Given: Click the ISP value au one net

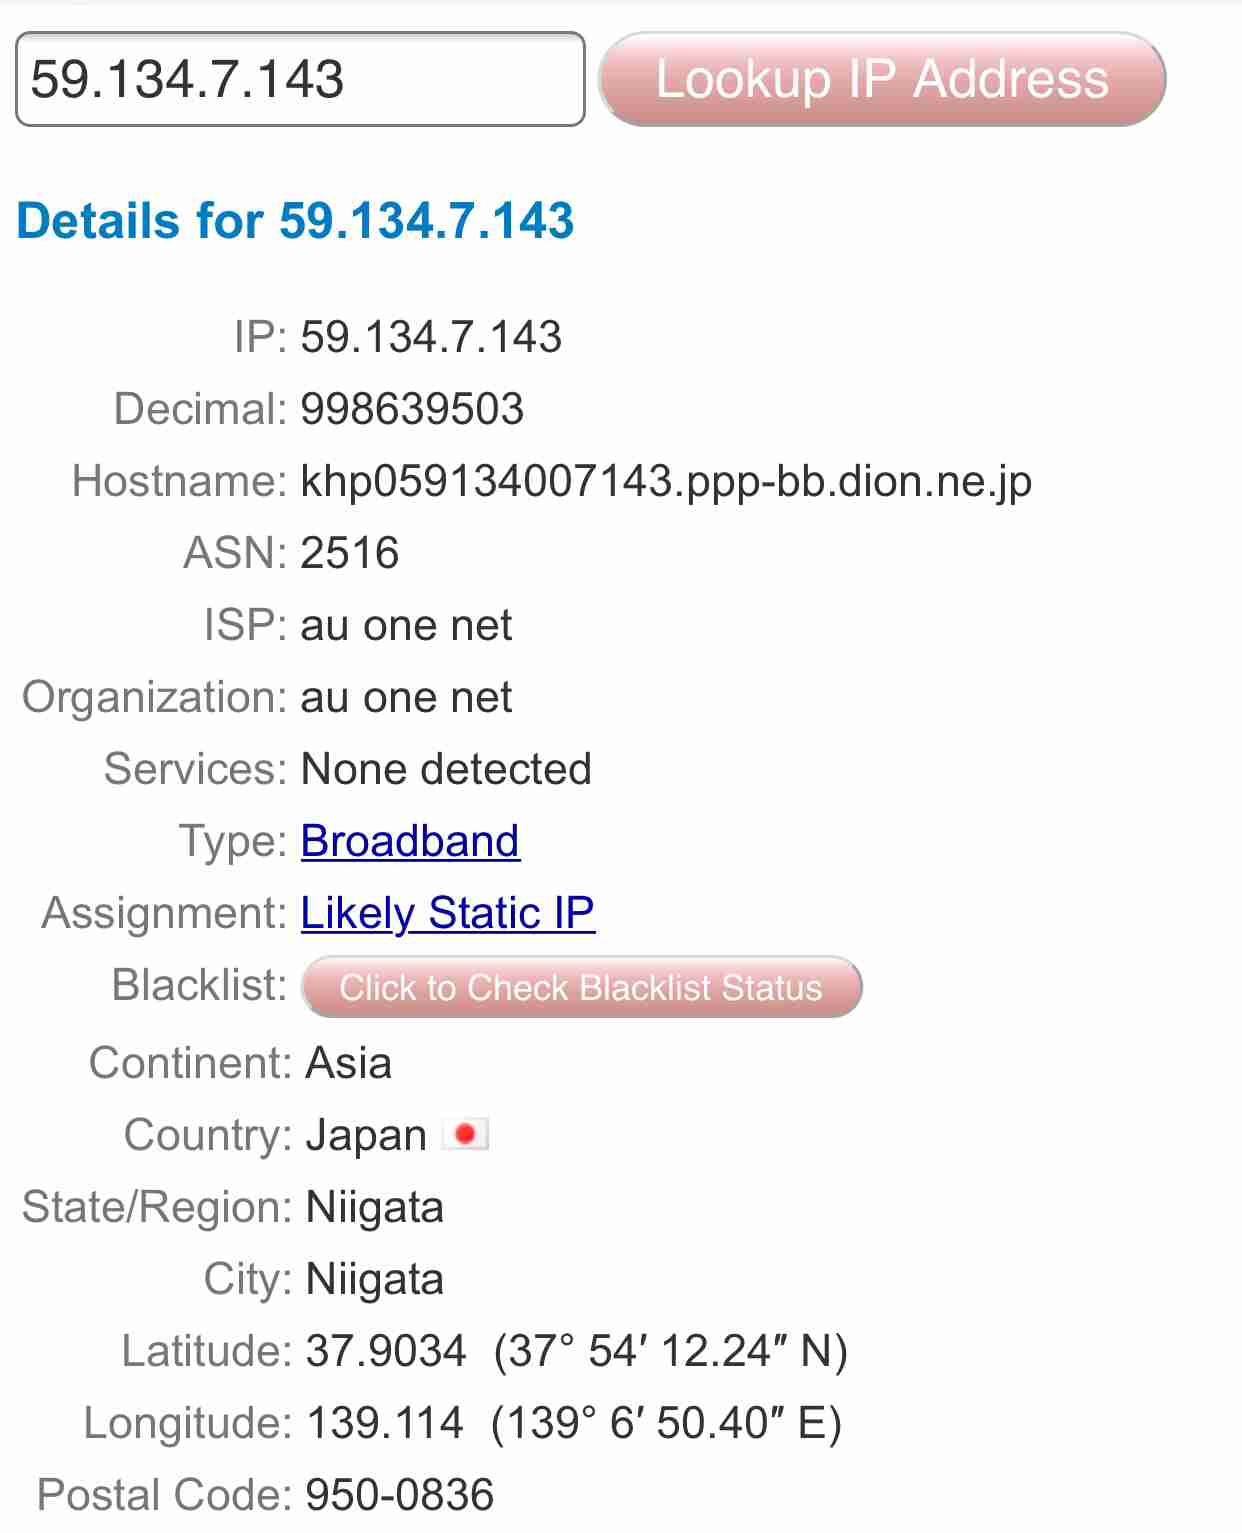Looking at the screenshot, I should click(x=406, y=625).
